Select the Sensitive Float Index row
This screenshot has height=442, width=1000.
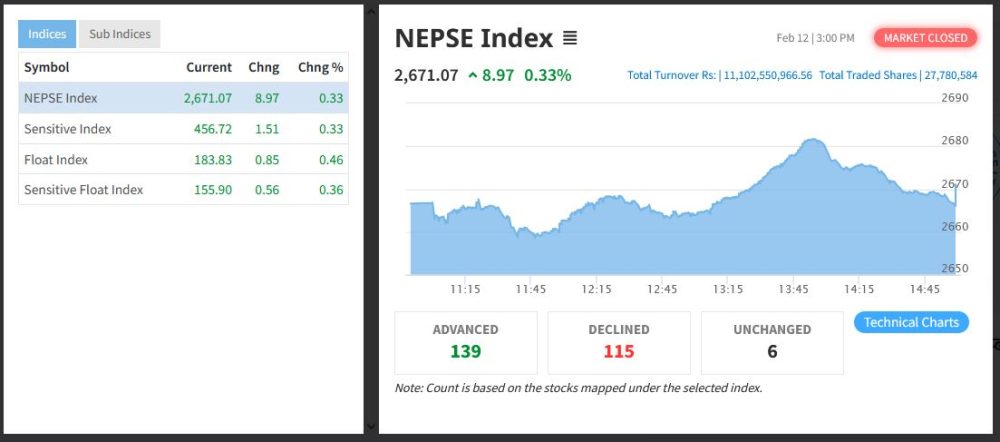(183, 190)
